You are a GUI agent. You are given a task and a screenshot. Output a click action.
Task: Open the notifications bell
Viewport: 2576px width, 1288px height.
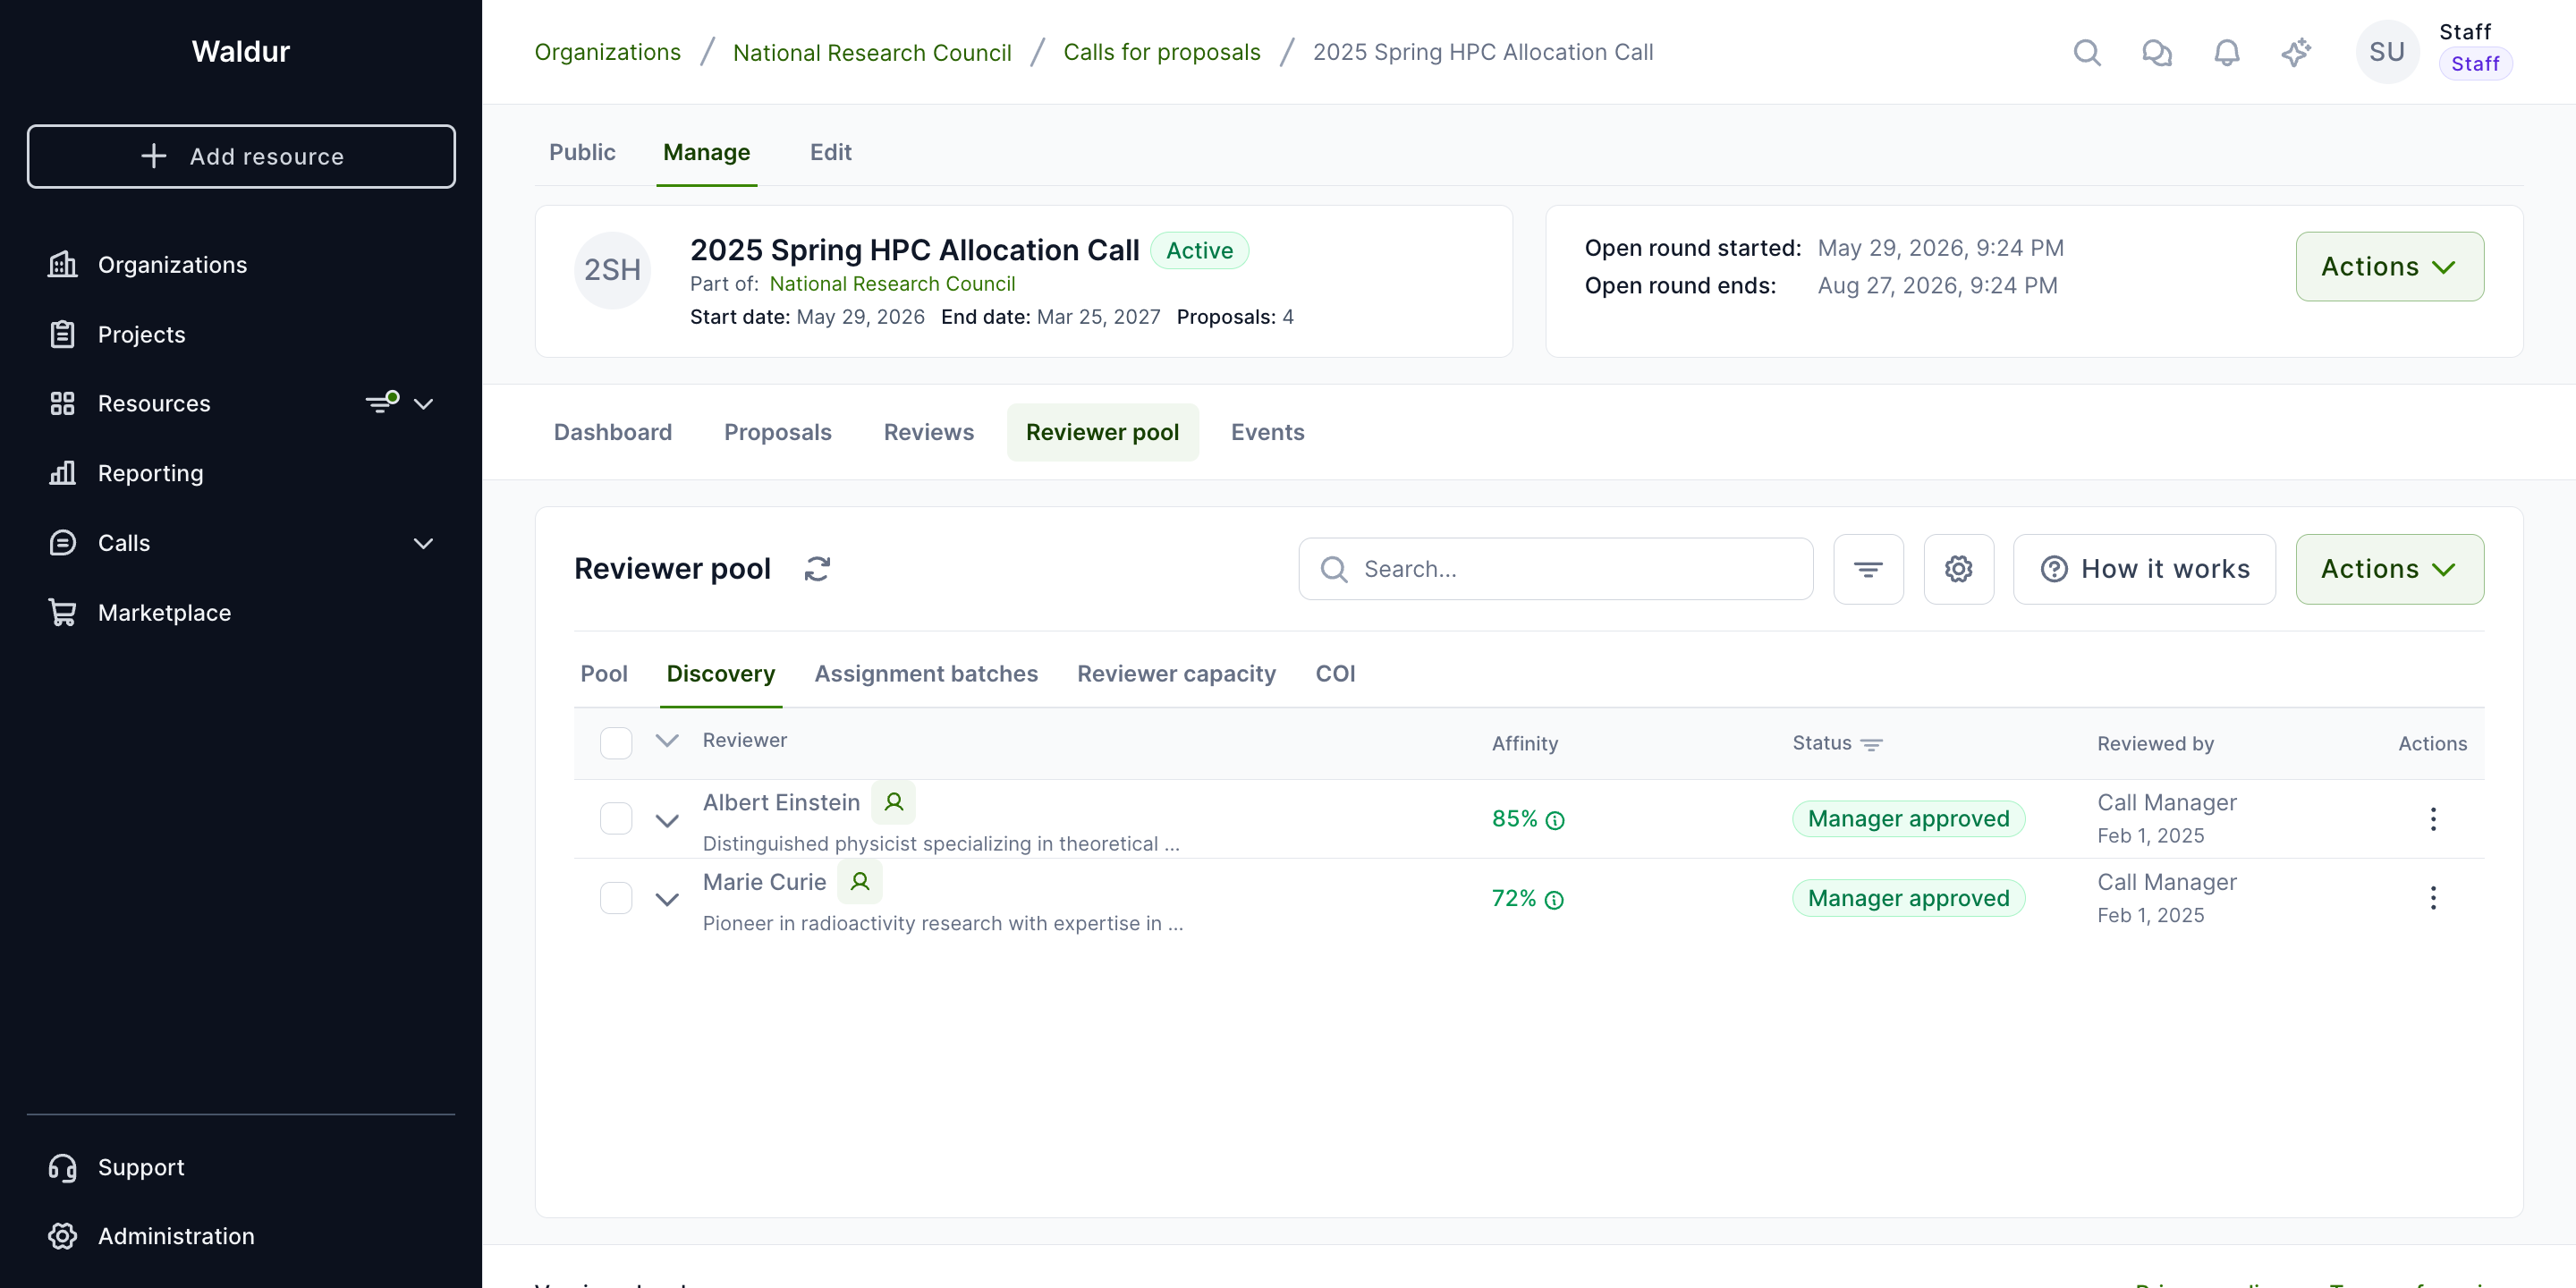click(2226, 52)
